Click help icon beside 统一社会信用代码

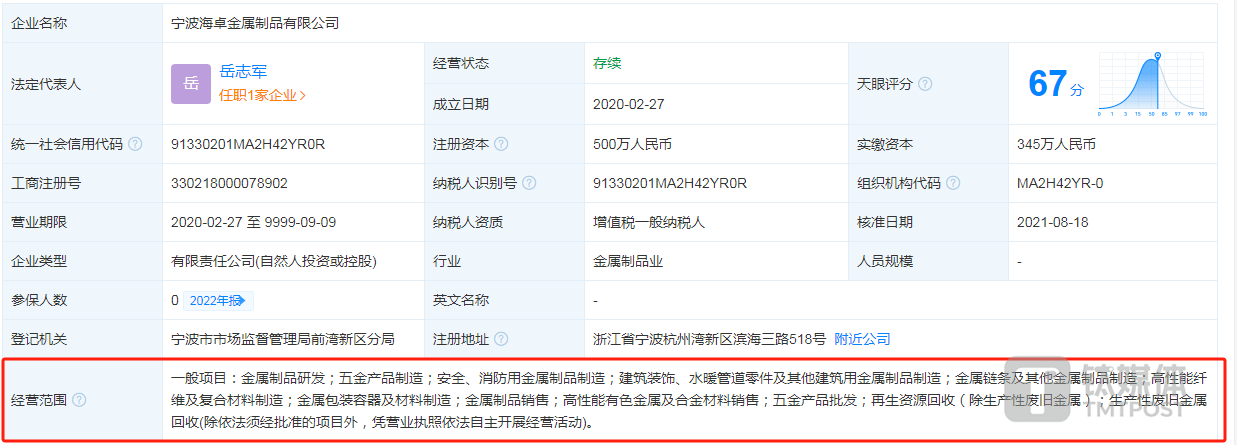pos(135,144)
